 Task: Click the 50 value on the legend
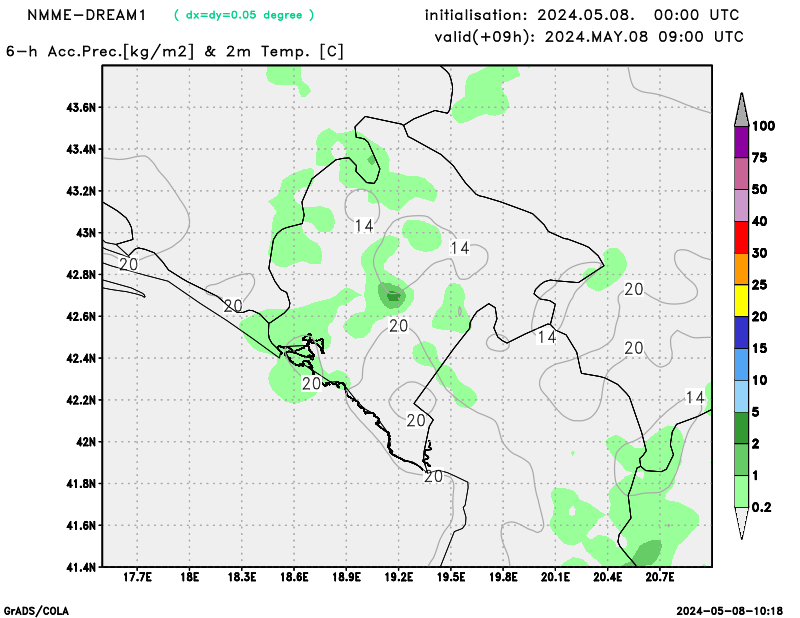tap(760, 190)
